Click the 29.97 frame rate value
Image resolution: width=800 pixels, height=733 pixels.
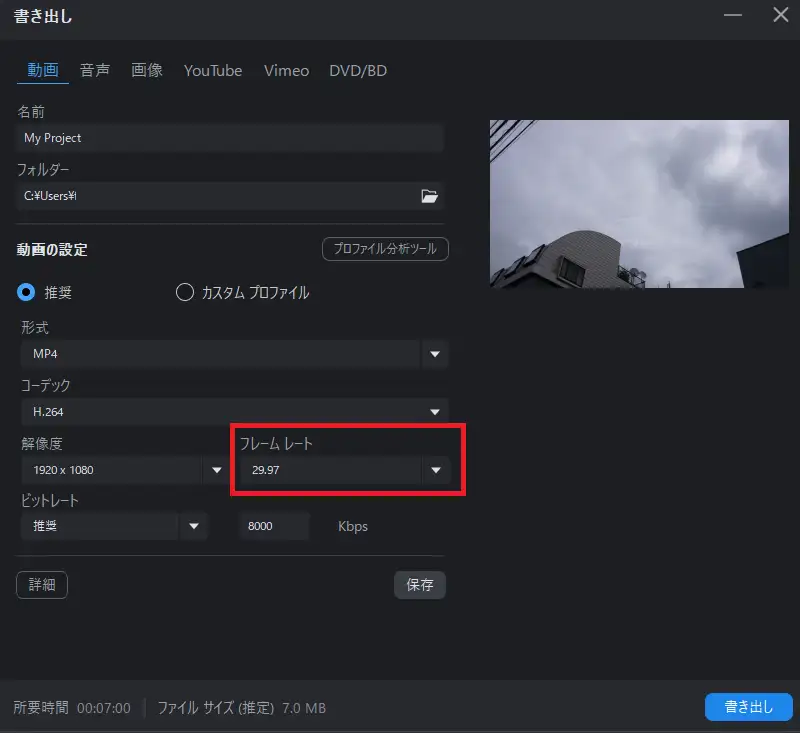click(265, 470)
